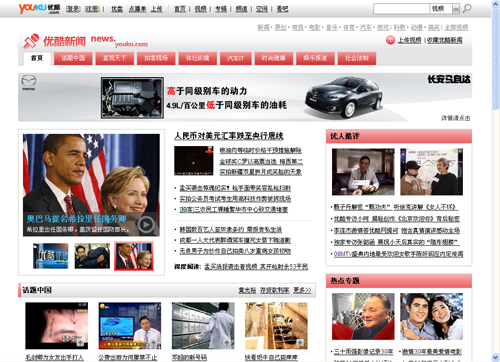Open the 人民币对美元汇率 headline
Viewport: 500px width, 362px height.
coord(229,136)
